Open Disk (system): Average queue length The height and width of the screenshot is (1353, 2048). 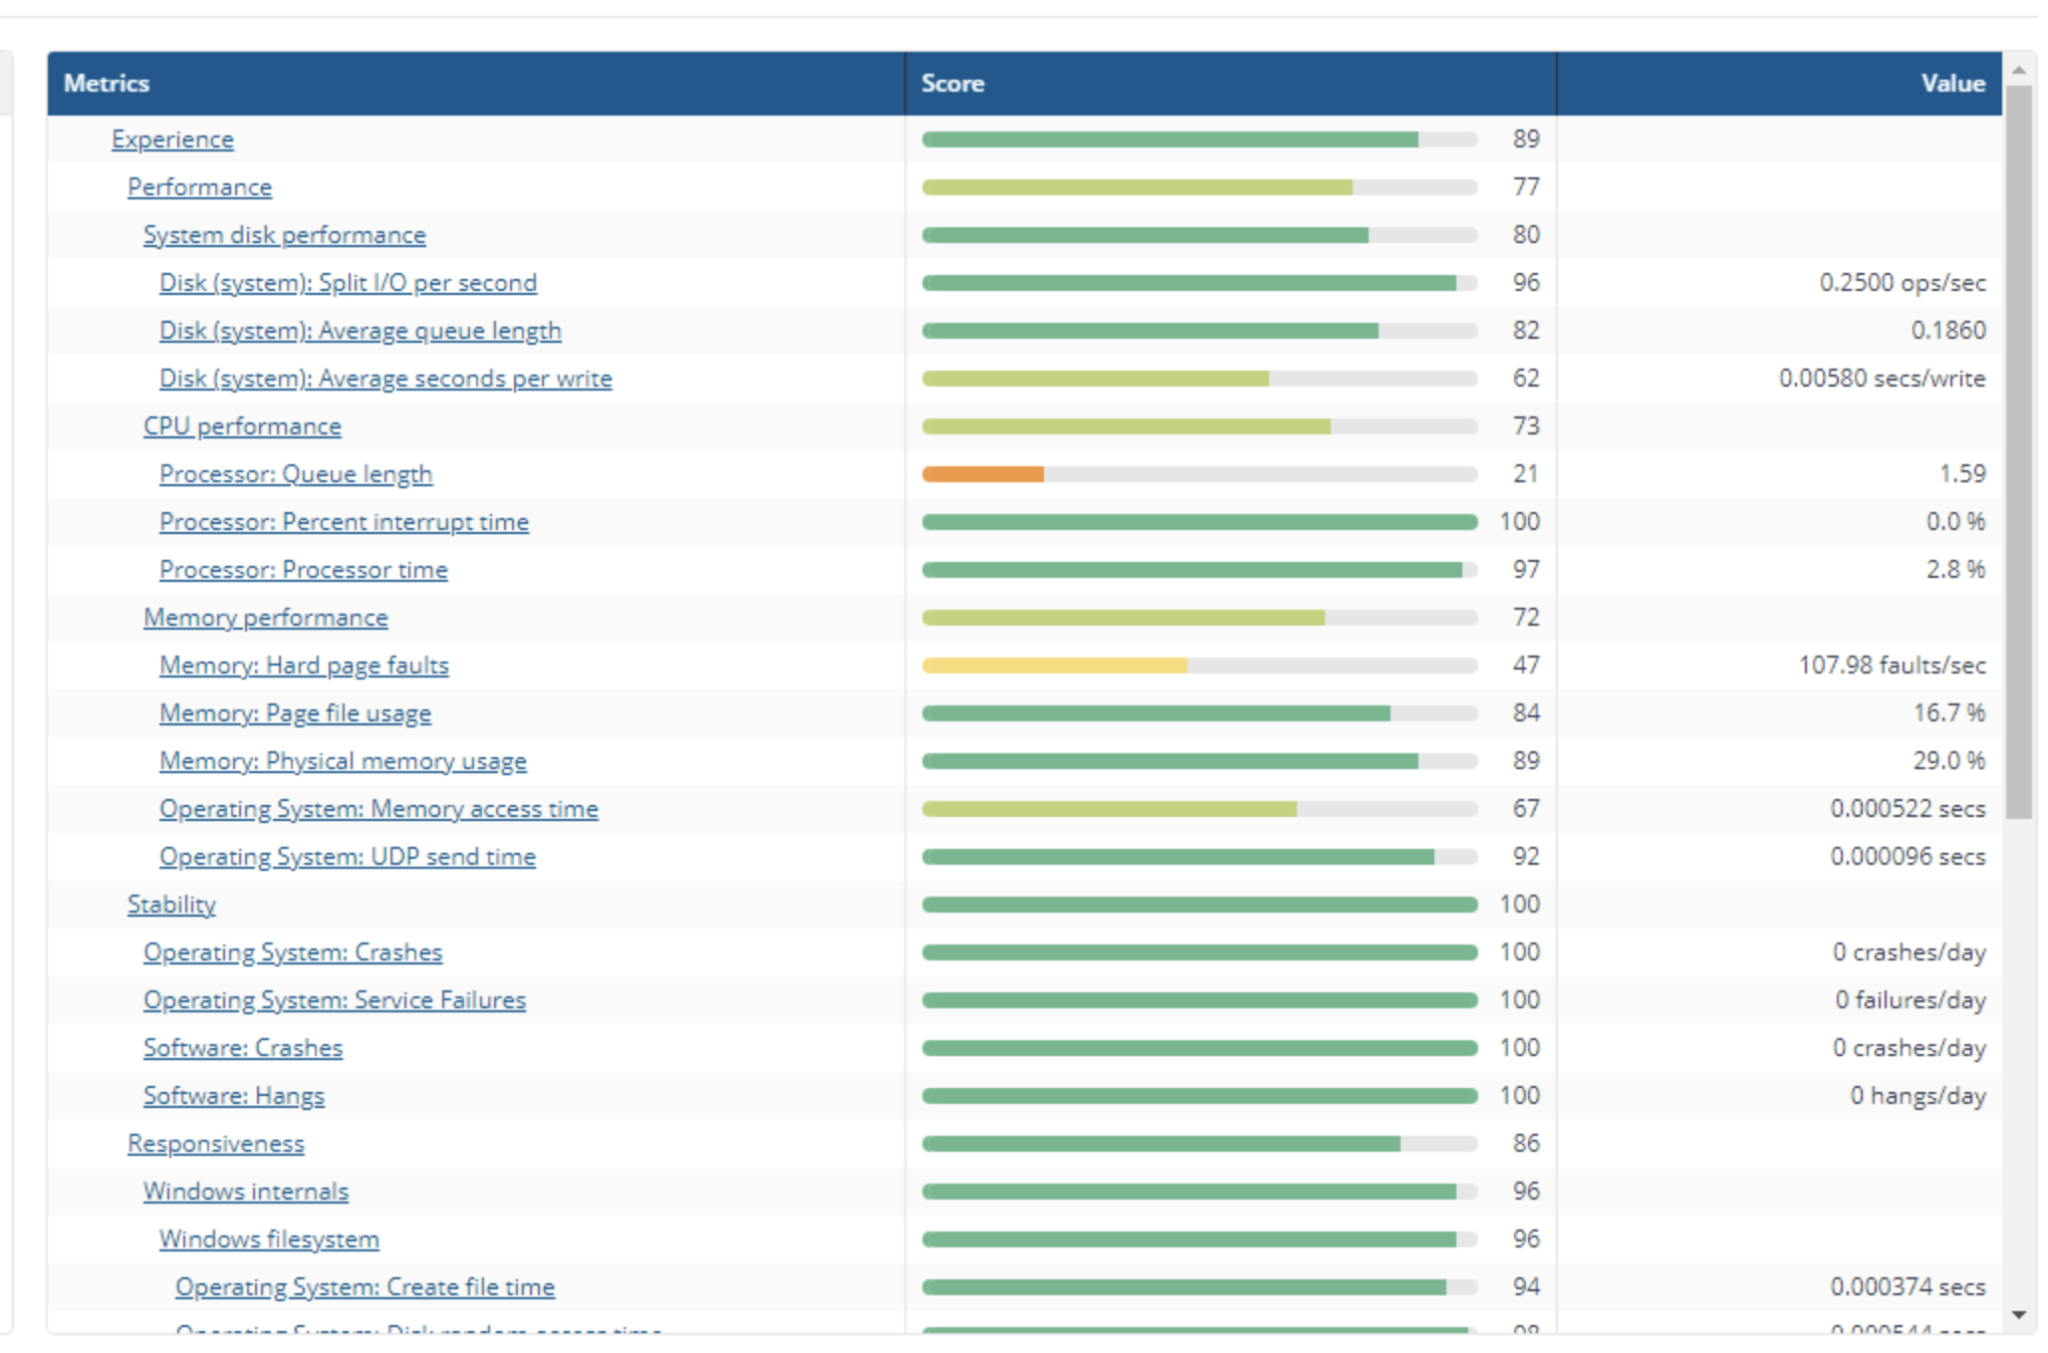click(360, 331)
